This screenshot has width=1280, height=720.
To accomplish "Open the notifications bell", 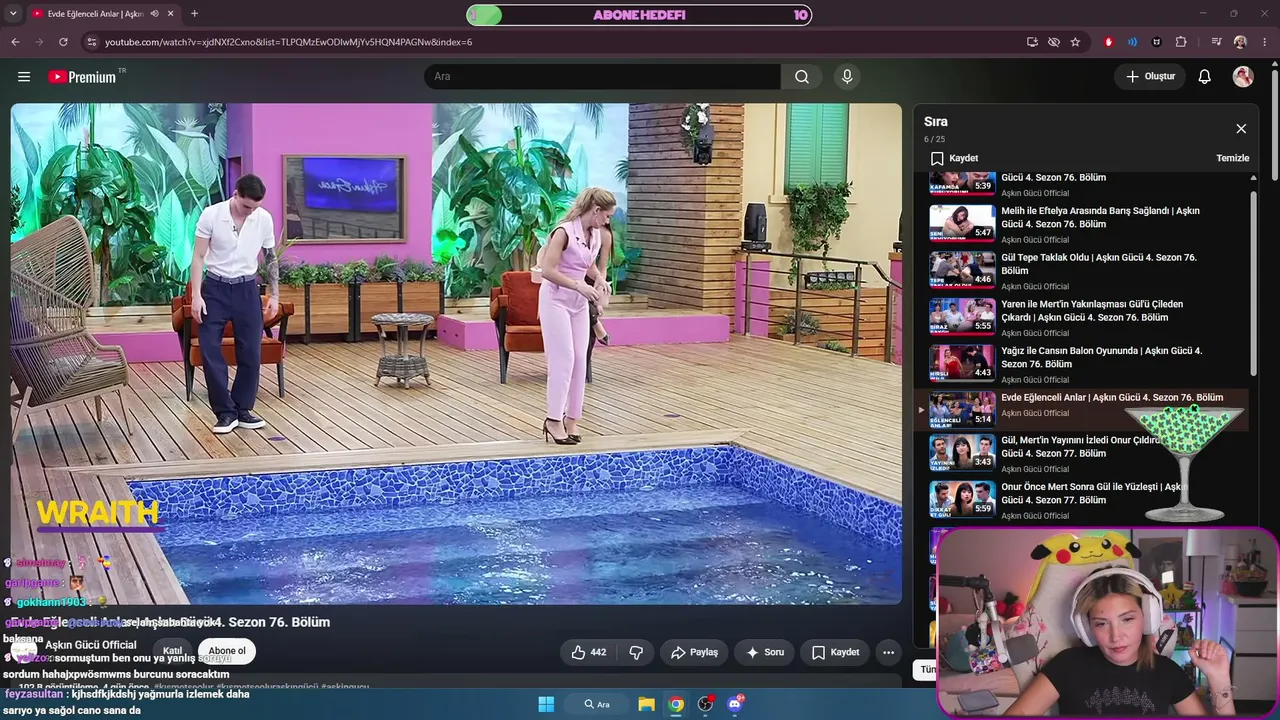I will click(1205, 77).
